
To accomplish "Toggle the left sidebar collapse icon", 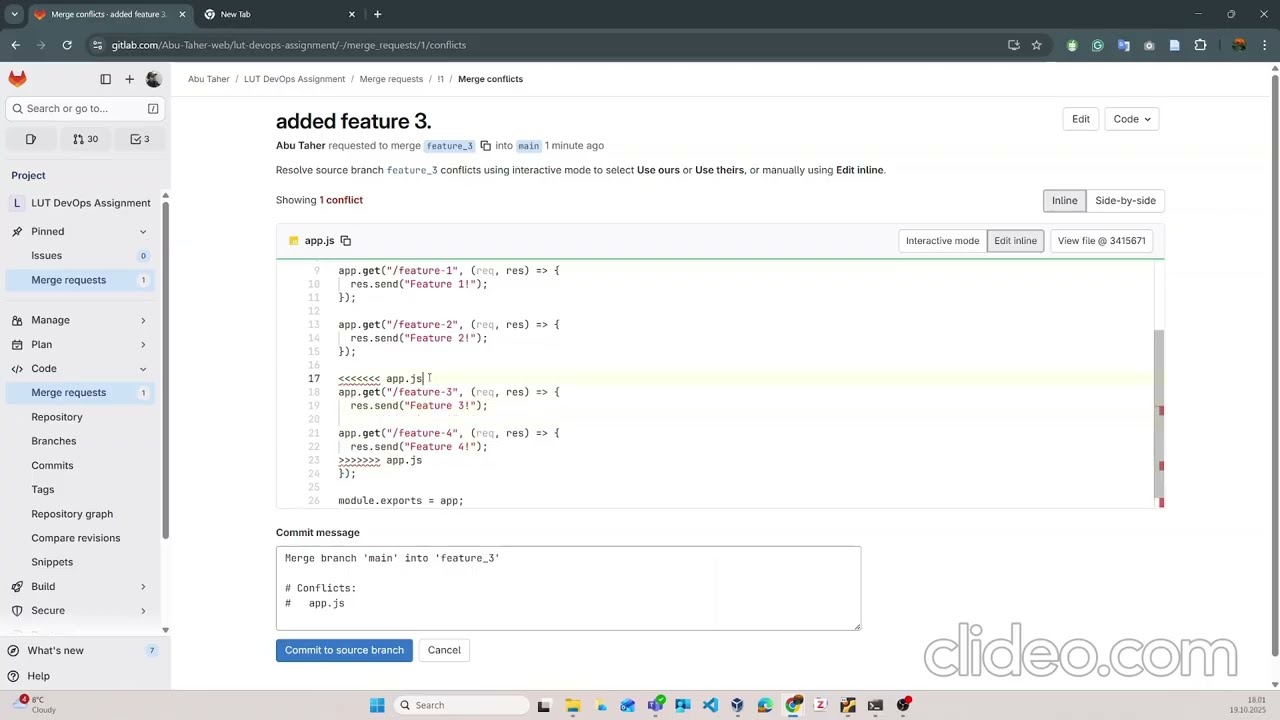I will pos(105,79).
